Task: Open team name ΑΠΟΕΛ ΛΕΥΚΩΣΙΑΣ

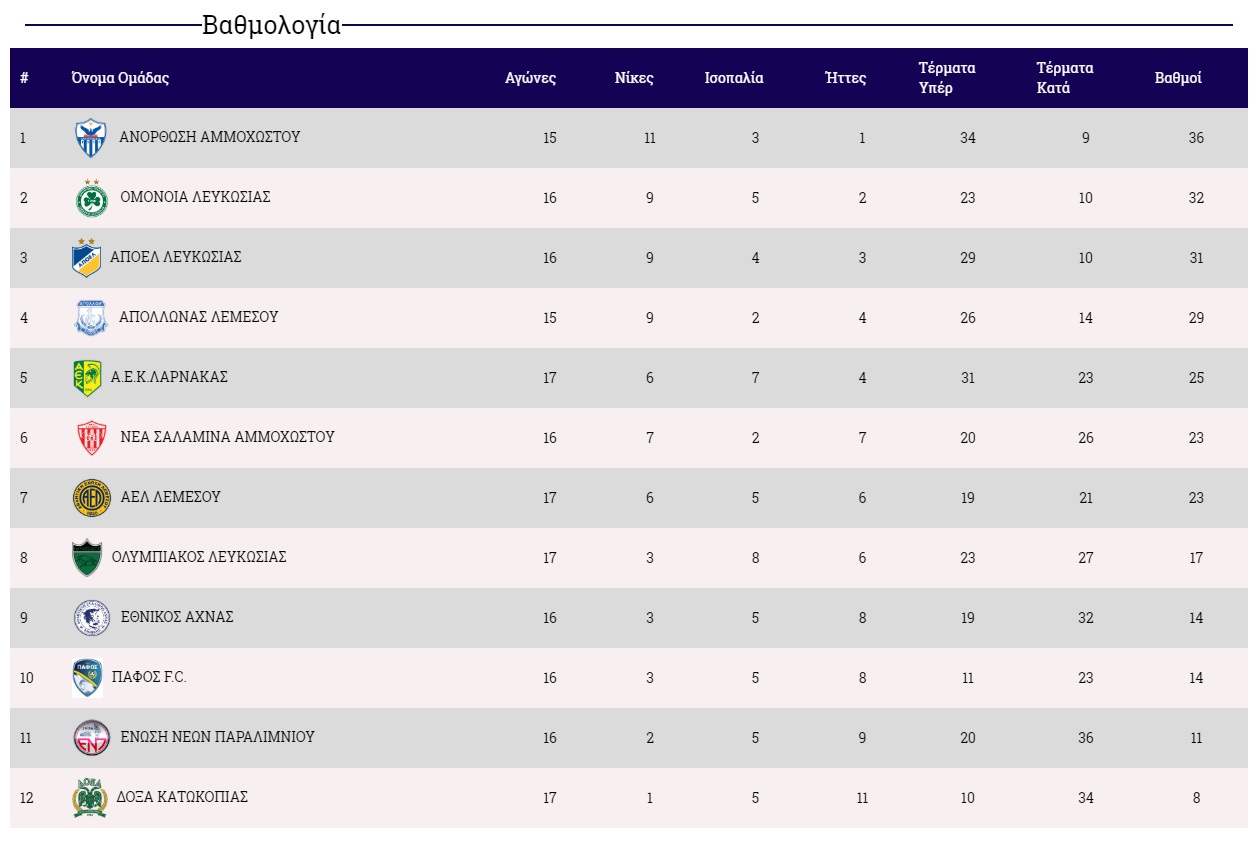Action: [176, 257]
